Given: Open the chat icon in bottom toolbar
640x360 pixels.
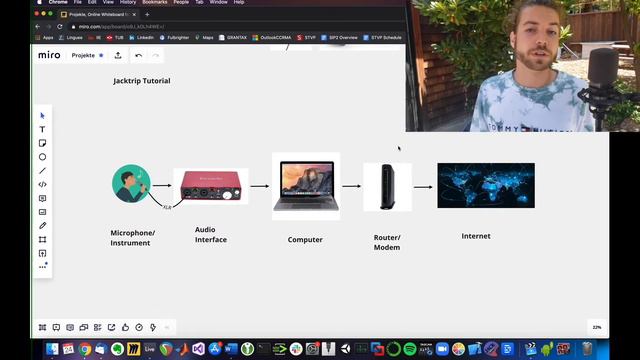Looking at the screenshot, I should [x=84, y=327].
